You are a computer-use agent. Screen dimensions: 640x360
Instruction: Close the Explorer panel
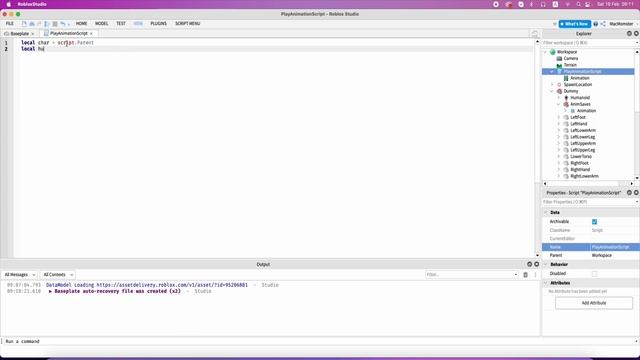(636, 33)
